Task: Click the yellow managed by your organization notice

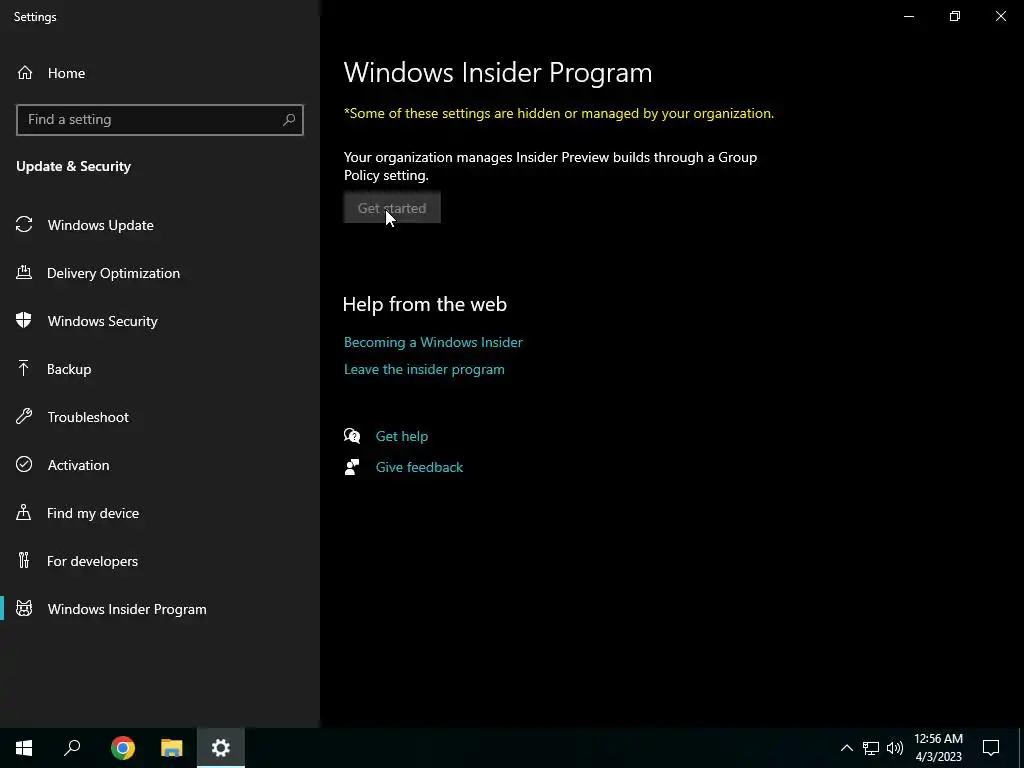Action: pos(558,113)
